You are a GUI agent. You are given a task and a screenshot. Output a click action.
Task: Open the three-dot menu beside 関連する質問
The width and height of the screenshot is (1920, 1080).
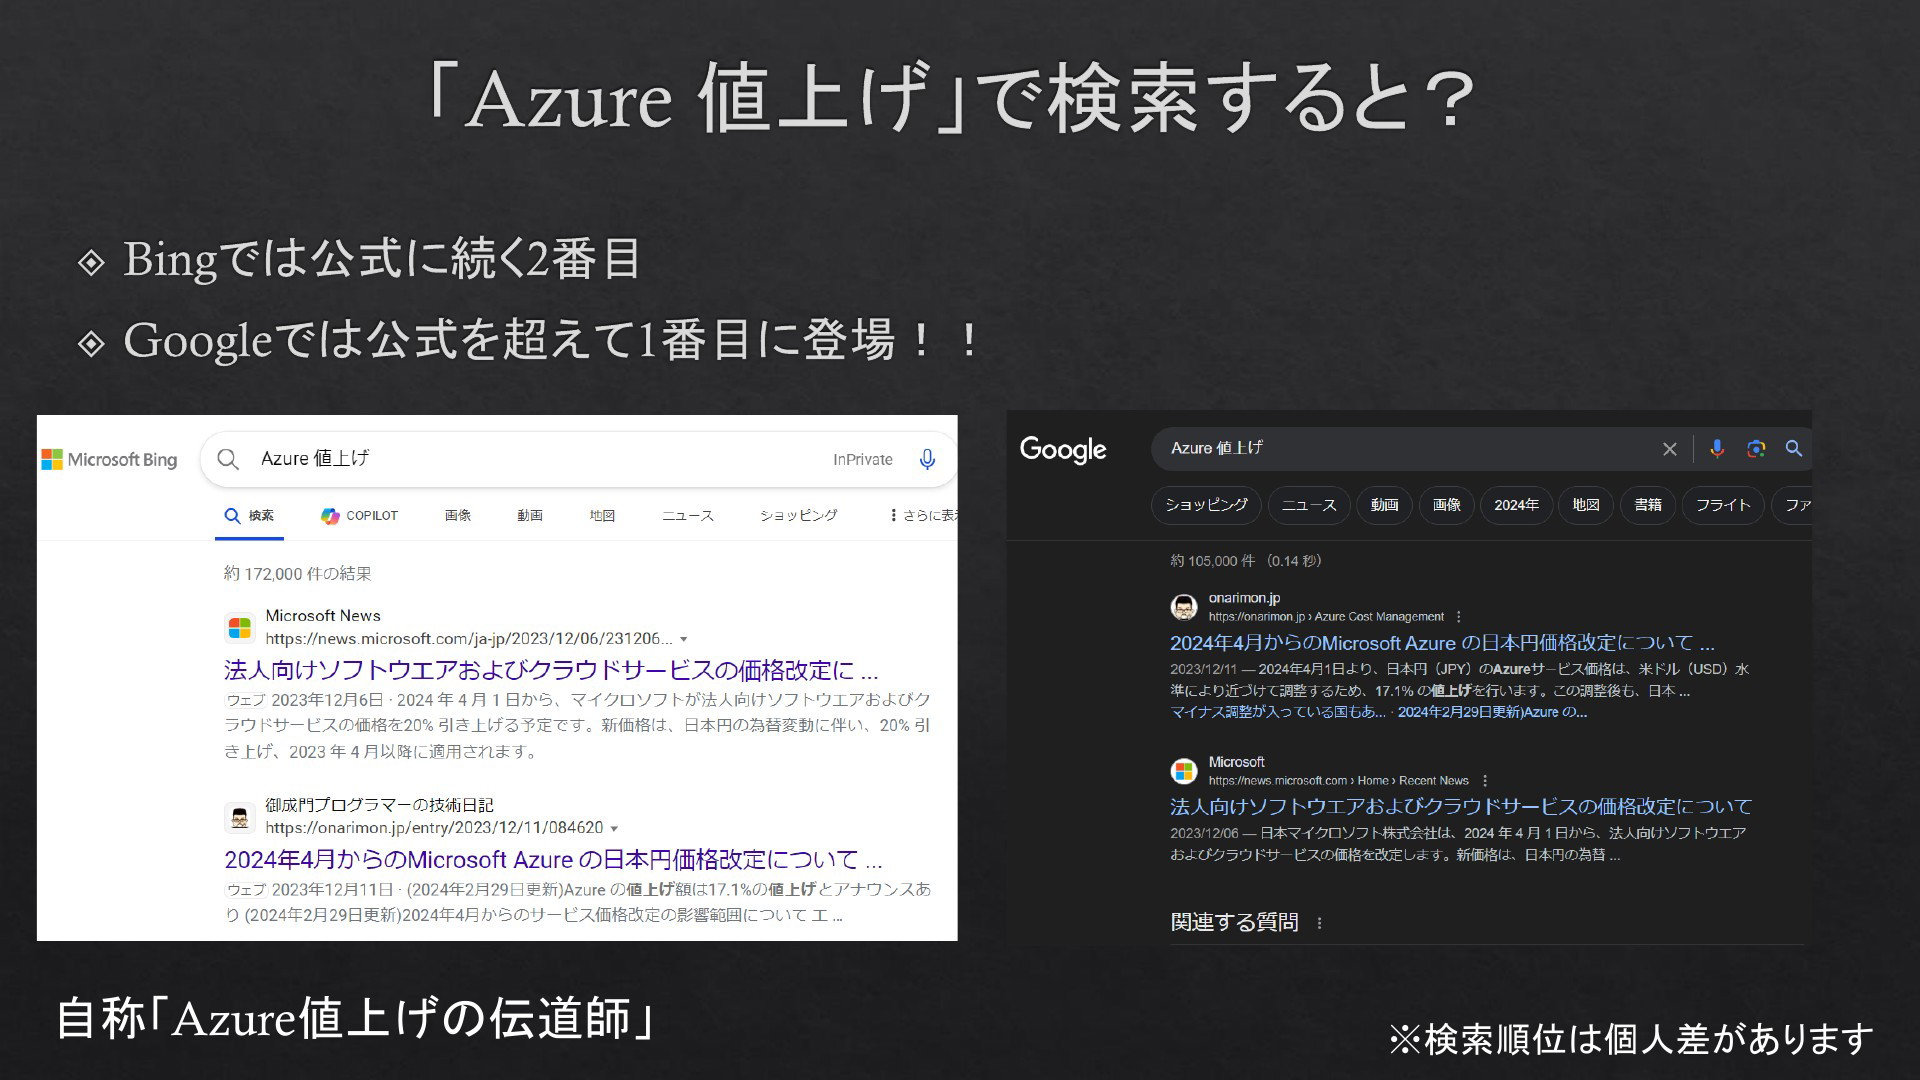pyautogui.click(x=1319, y=923)
